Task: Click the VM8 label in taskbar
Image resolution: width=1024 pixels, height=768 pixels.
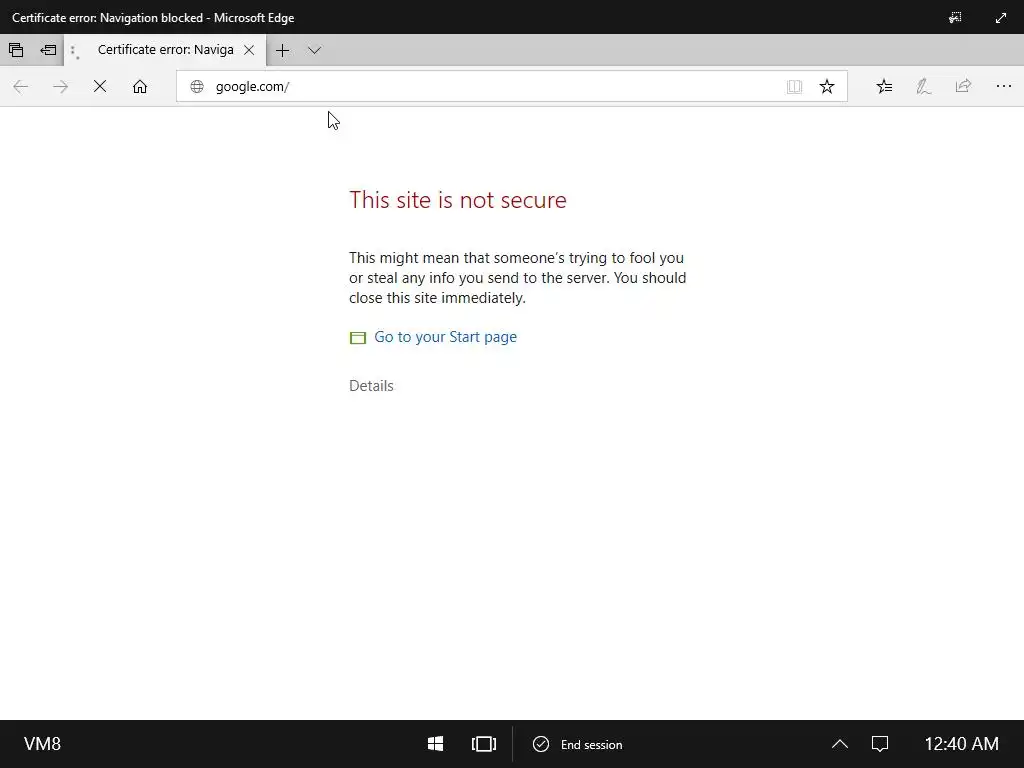Action: [42, 744]
